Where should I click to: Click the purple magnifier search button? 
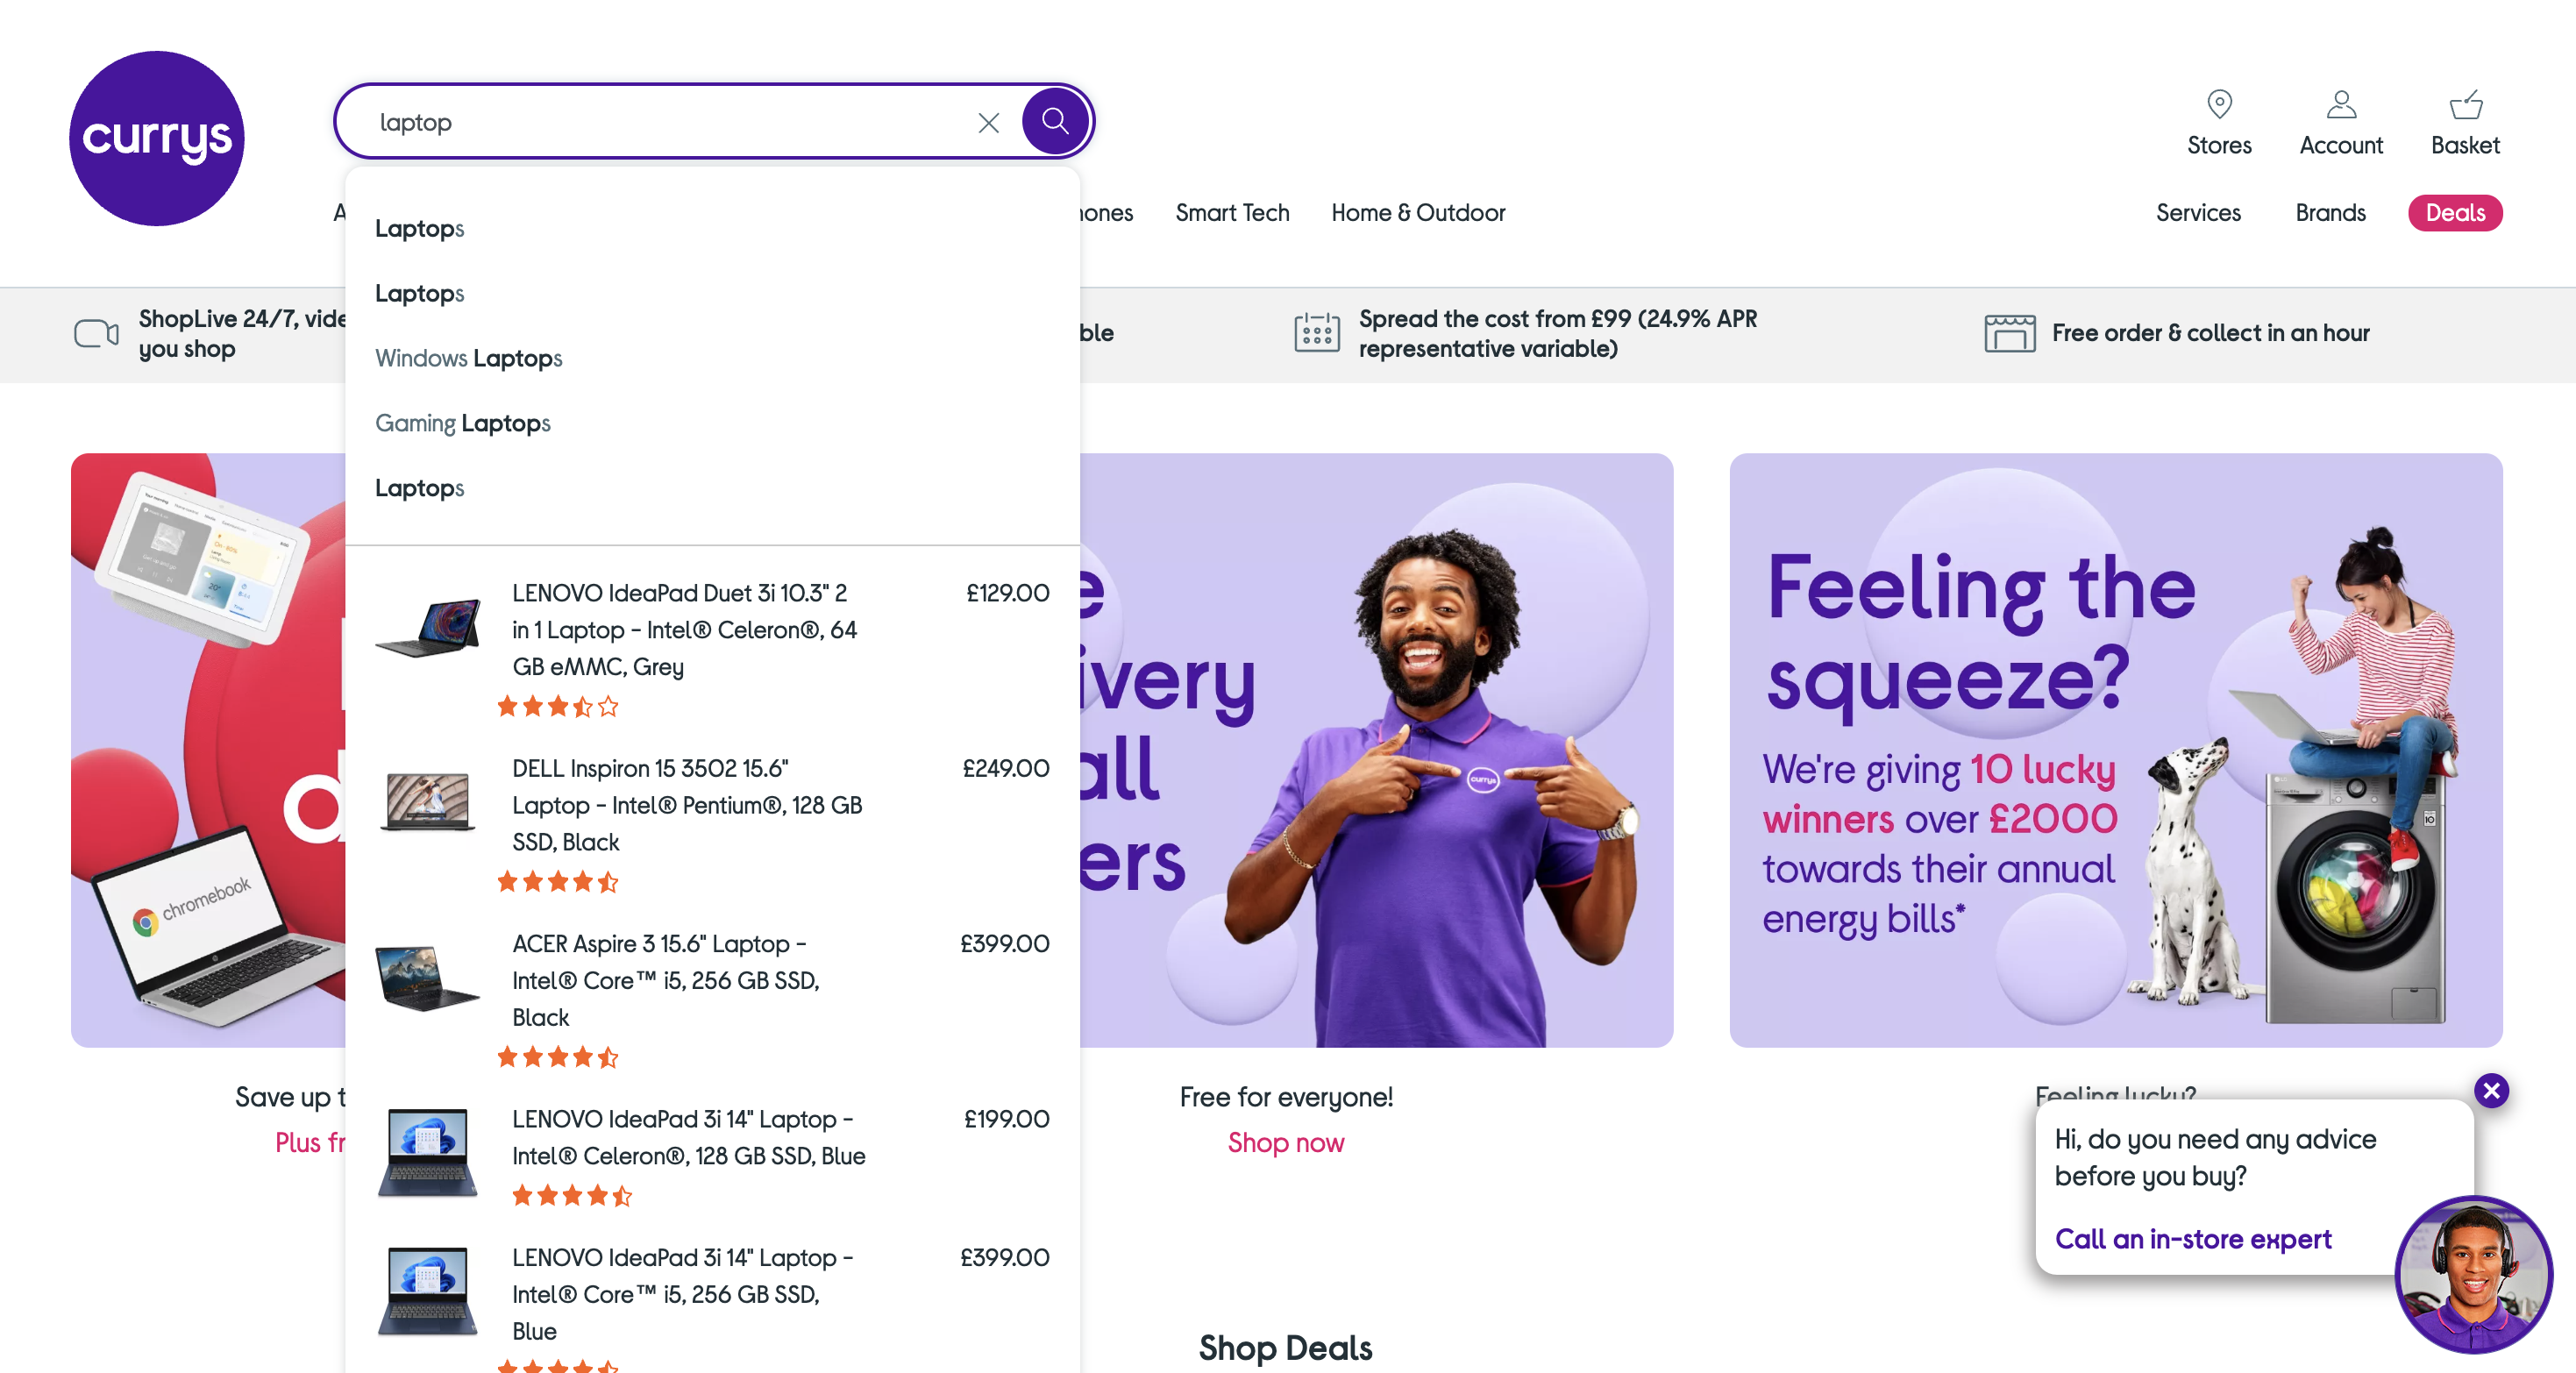tap(1055, 121)
